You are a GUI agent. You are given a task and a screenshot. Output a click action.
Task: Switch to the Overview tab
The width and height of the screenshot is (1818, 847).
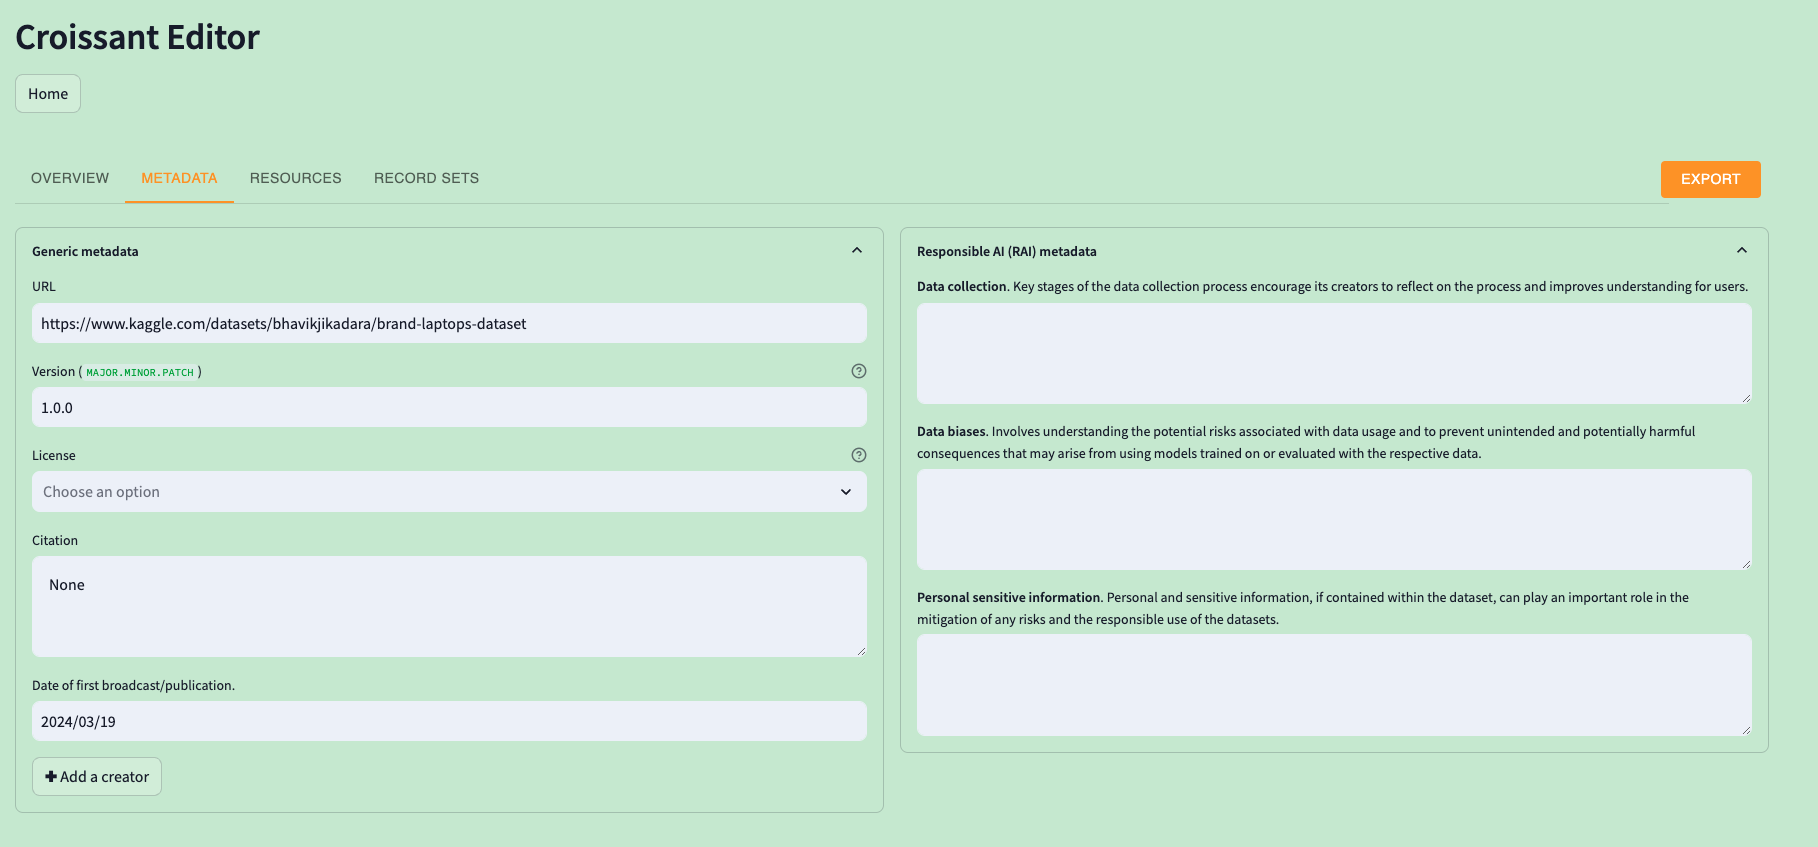coord(70,178)
